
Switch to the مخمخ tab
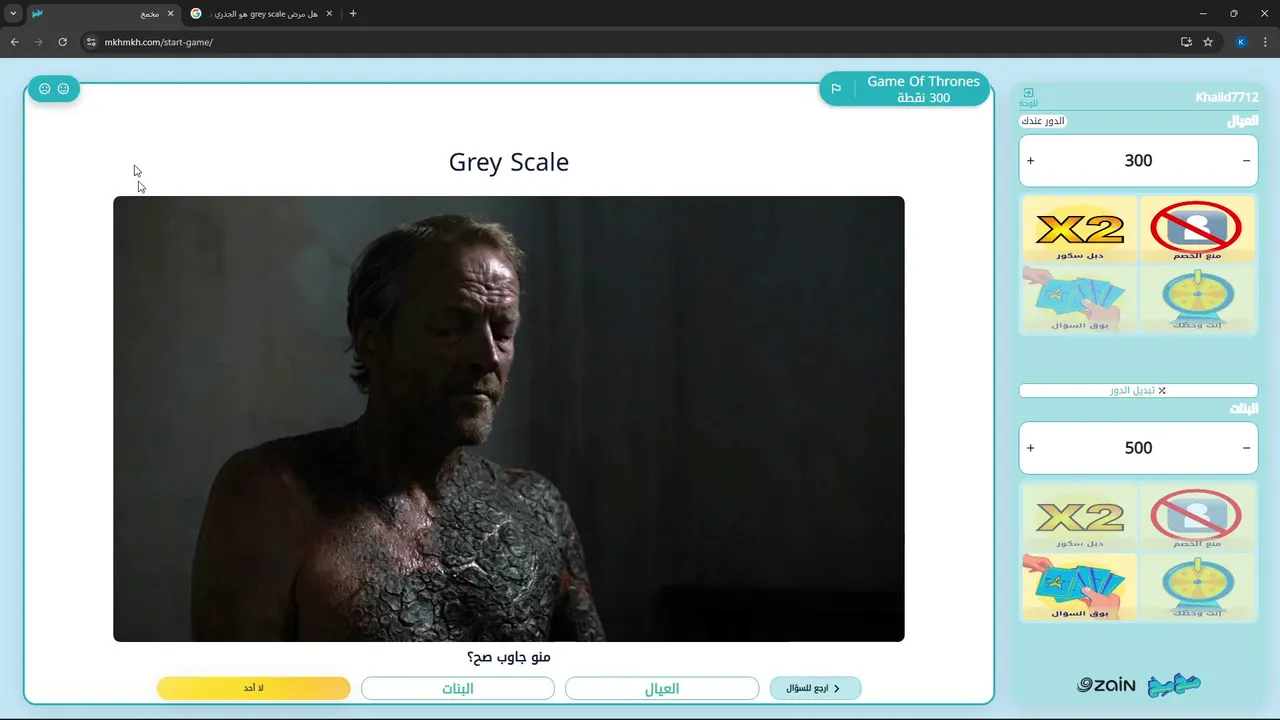[102, 14]
